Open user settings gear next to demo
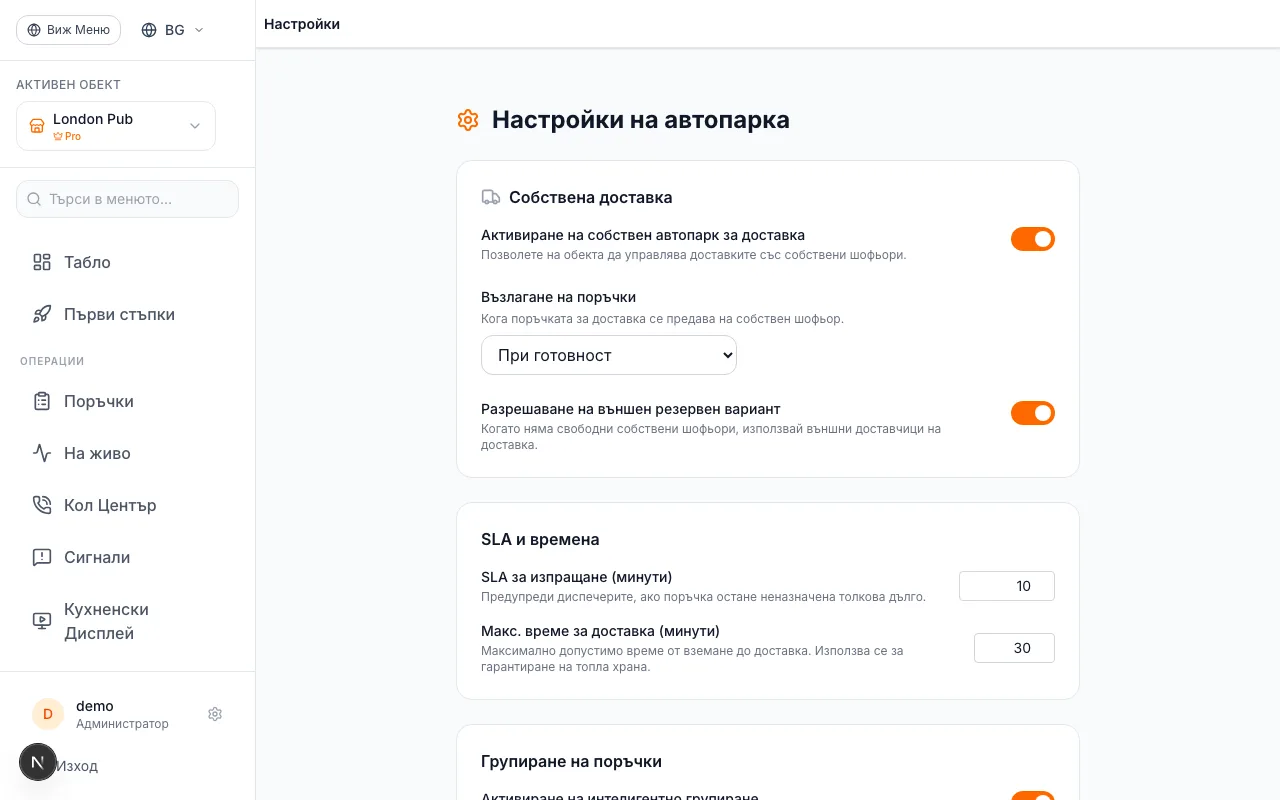1280x800 pixels. tap(215, 714)
